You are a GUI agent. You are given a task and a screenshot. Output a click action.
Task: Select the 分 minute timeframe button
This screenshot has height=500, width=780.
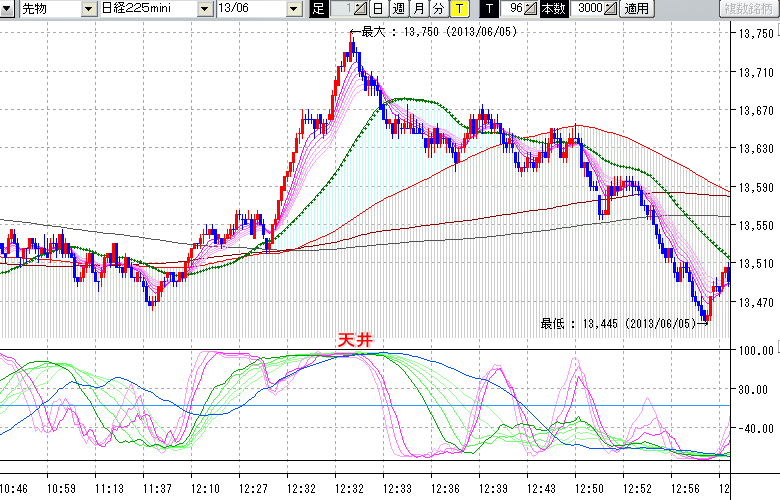point(438,9)
